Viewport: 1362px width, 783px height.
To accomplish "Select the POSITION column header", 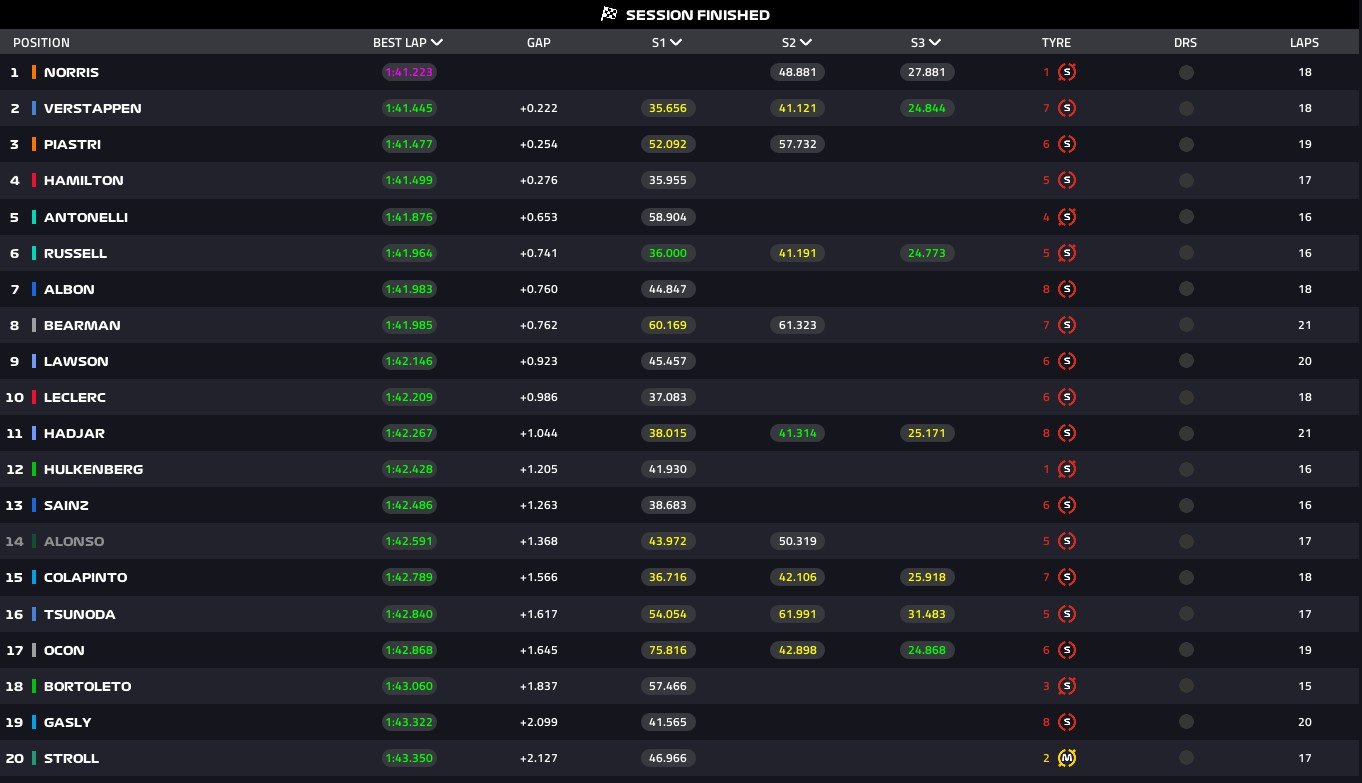I will (41, 42).
